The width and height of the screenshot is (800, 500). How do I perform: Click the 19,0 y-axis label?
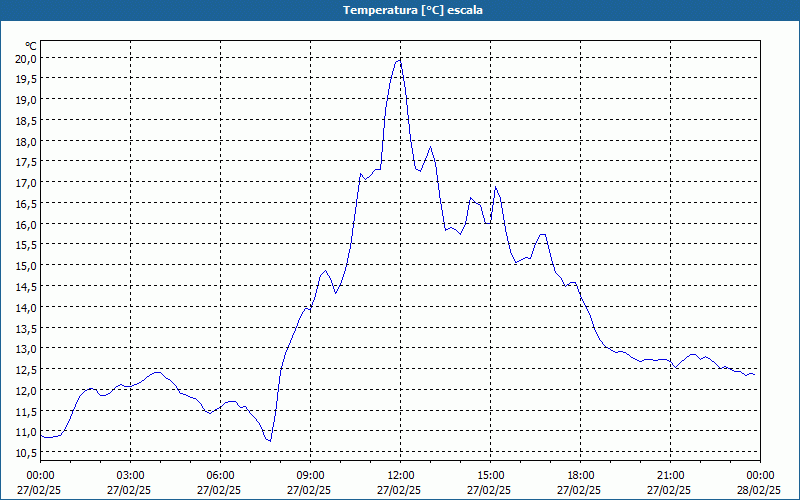(26, 100)
